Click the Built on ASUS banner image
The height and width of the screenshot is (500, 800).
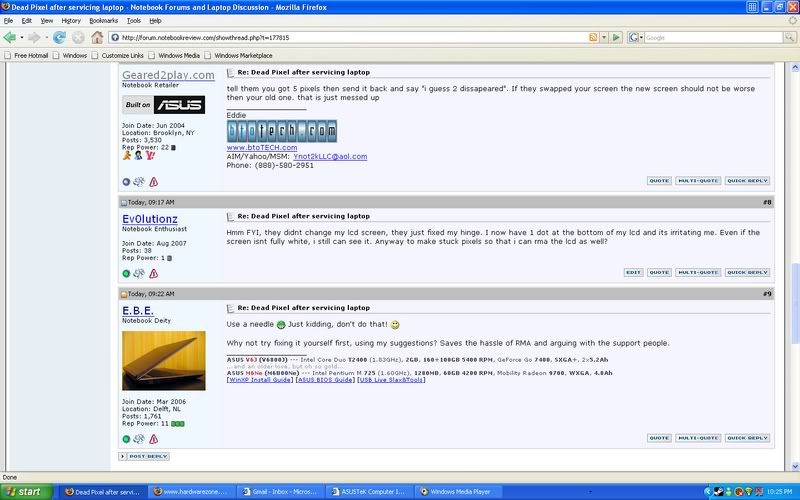163,105
